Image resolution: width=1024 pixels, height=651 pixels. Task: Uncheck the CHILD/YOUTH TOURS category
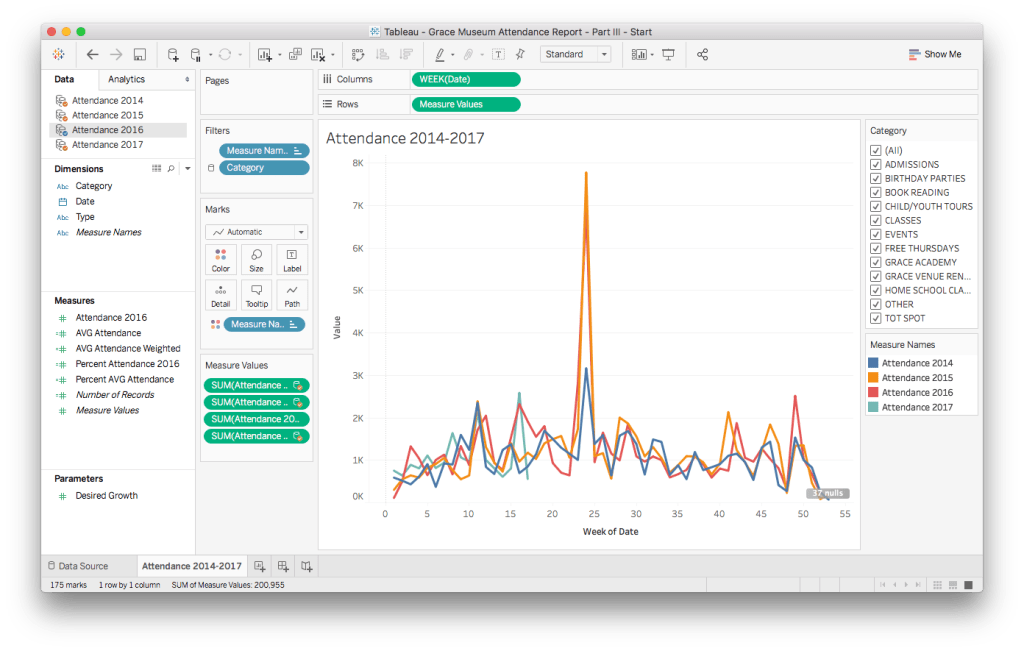point(876,206)
